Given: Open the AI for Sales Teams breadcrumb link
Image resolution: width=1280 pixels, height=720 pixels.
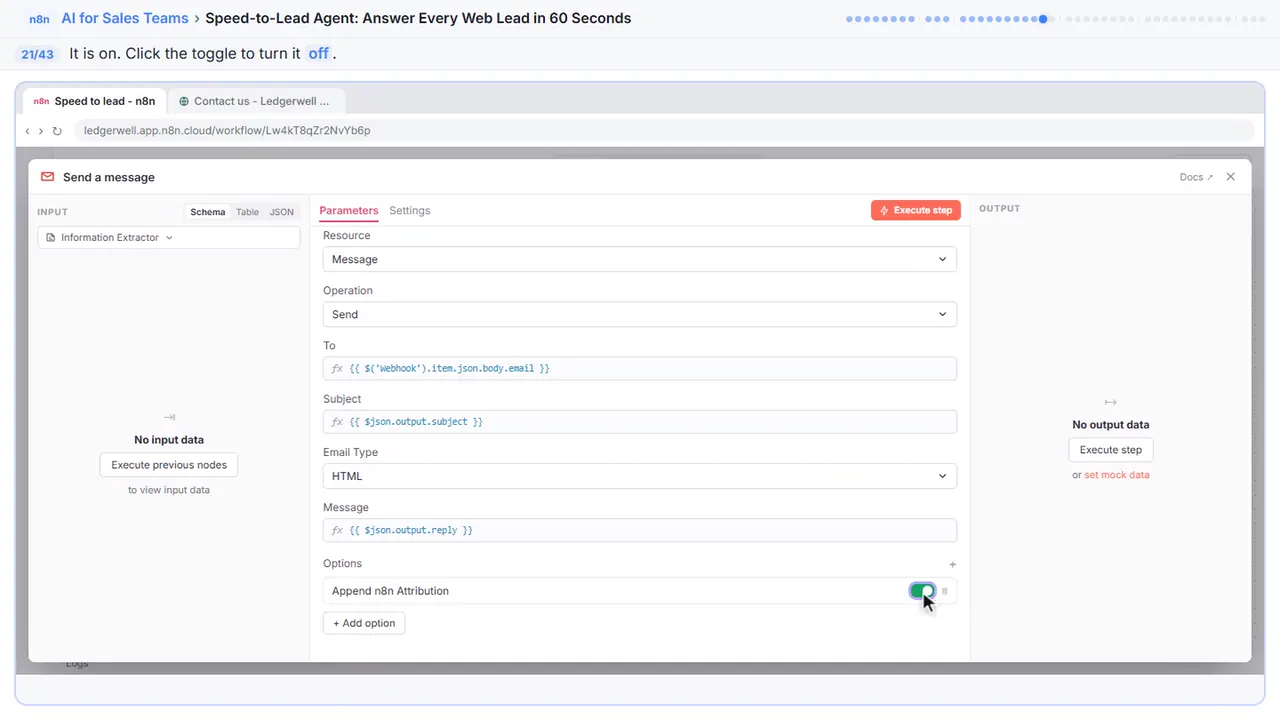Looking at the screenshot, I should pos(125,18).
